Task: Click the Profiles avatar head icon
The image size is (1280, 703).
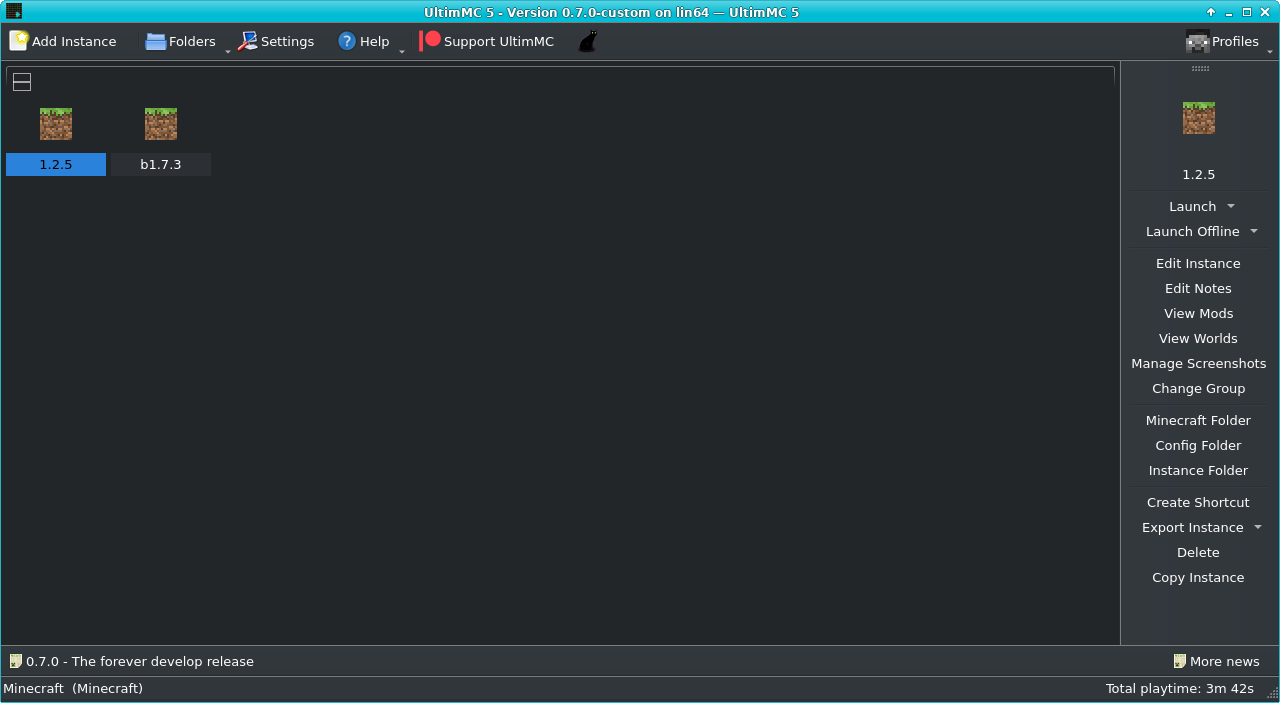Action: [x=1197, y=41]
